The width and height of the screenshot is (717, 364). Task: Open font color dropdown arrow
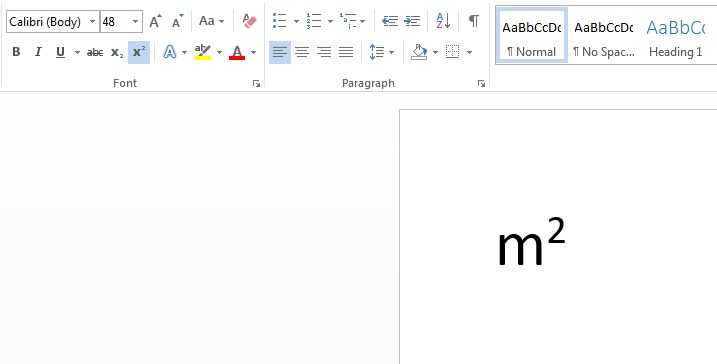tap(253, 52)
